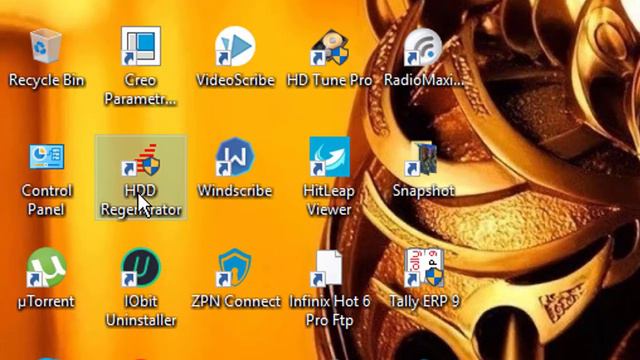Select the HitLeap Viewer icon

click(329, 157)
